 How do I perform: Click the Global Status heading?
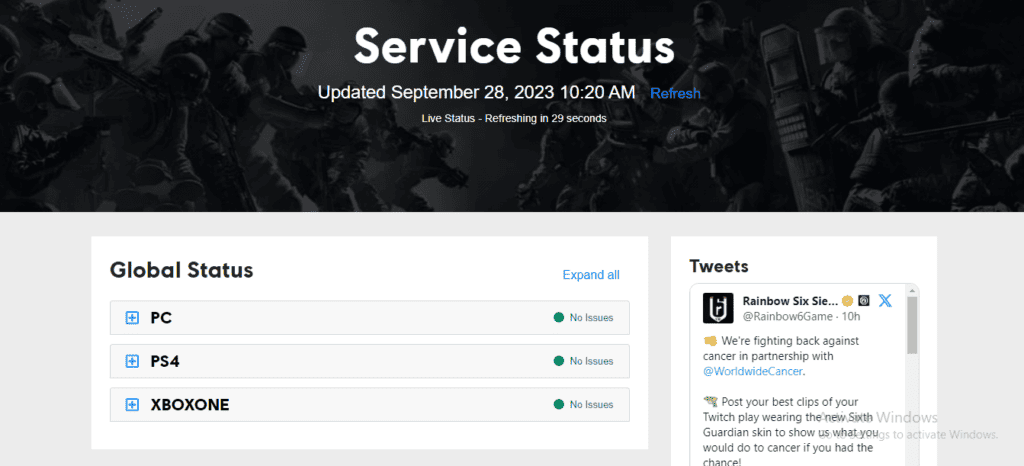coord(182,270)
